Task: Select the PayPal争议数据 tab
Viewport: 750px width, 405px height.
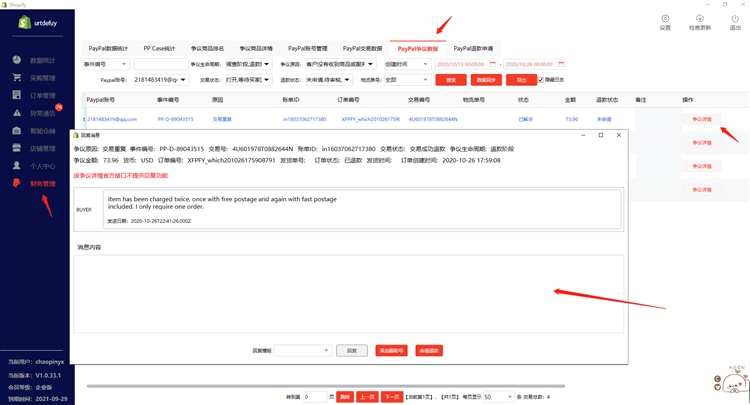Action: coord(418,48)
